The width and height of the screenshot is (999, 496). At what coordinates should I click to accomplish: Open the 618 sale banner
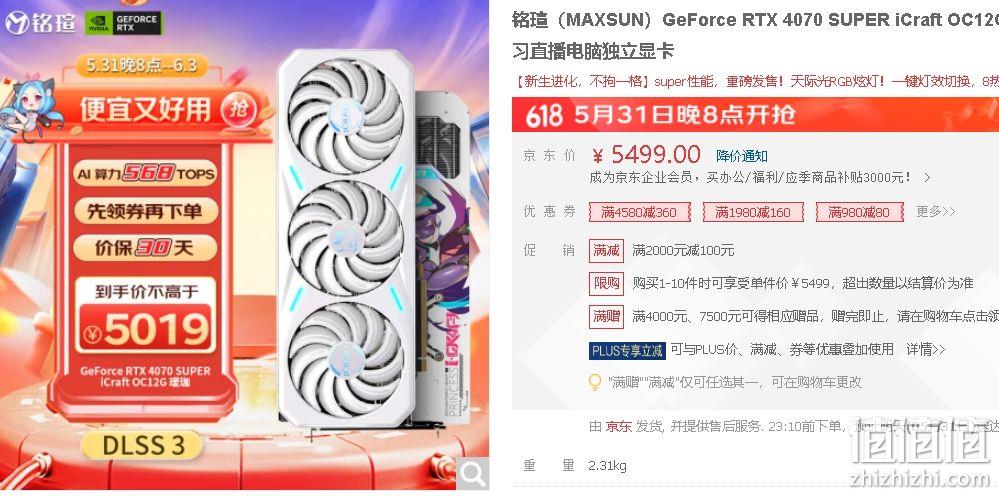click(x=755, y=115)
